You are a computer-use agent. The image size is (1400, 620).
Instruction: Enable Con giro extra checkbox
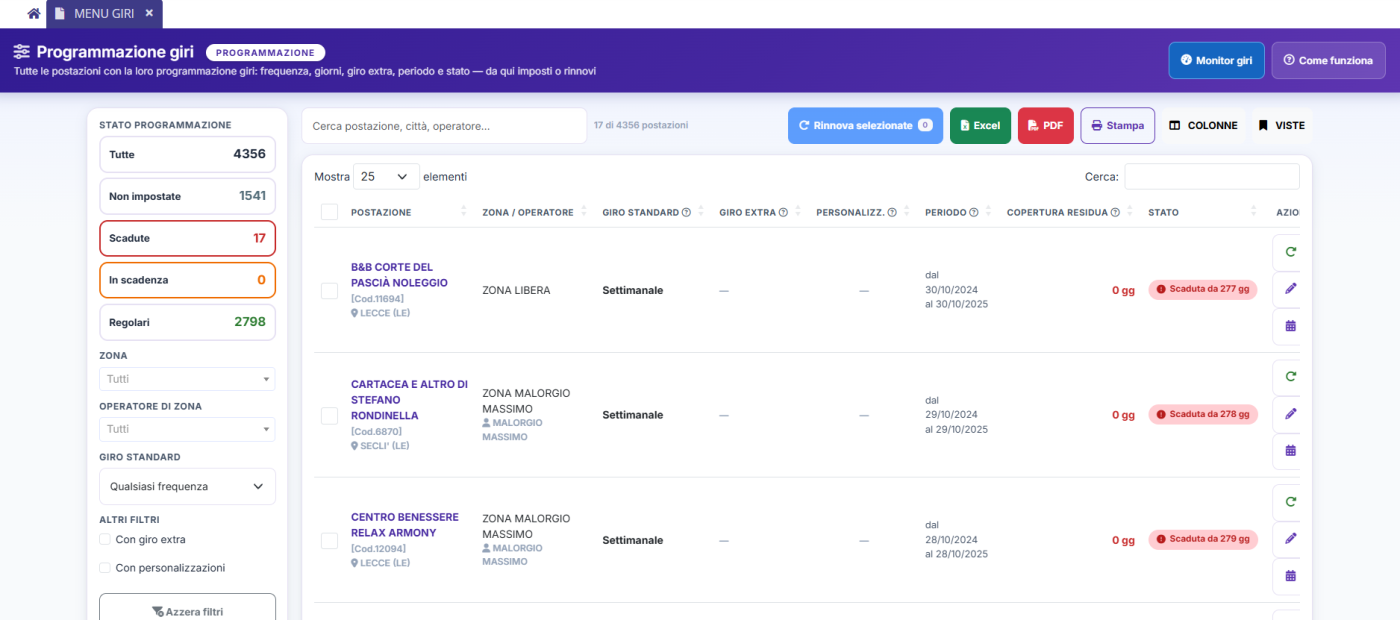pos(105,539)
